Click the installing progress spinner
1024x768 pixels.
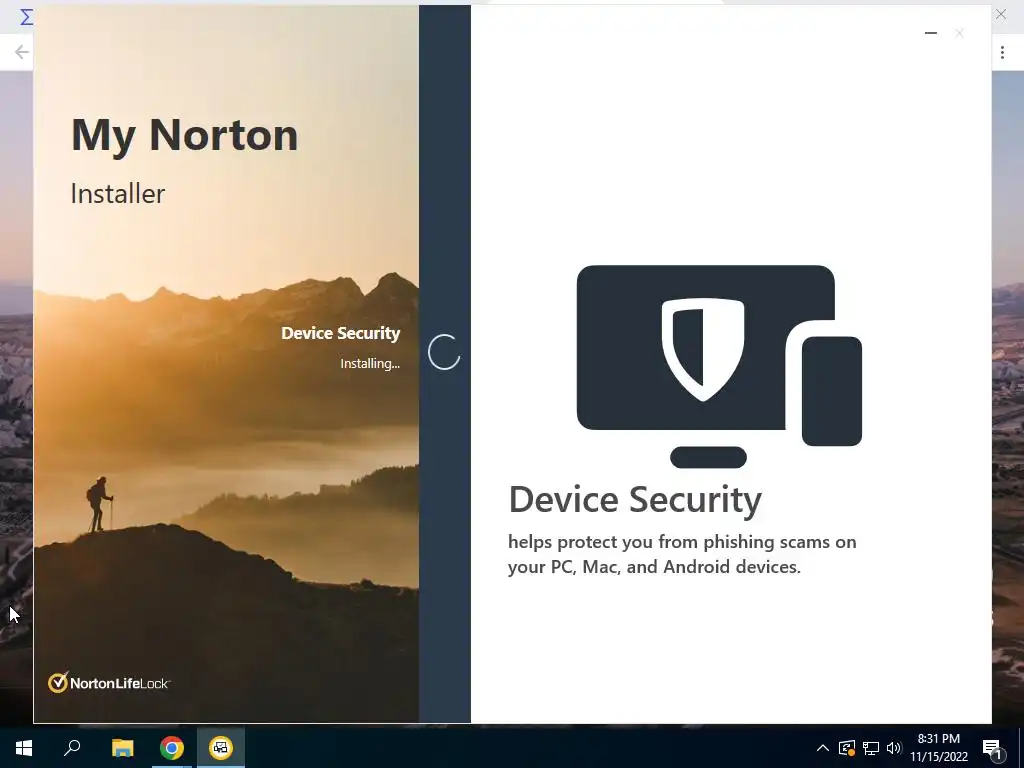pyautogui.click(x=444, y=352)
